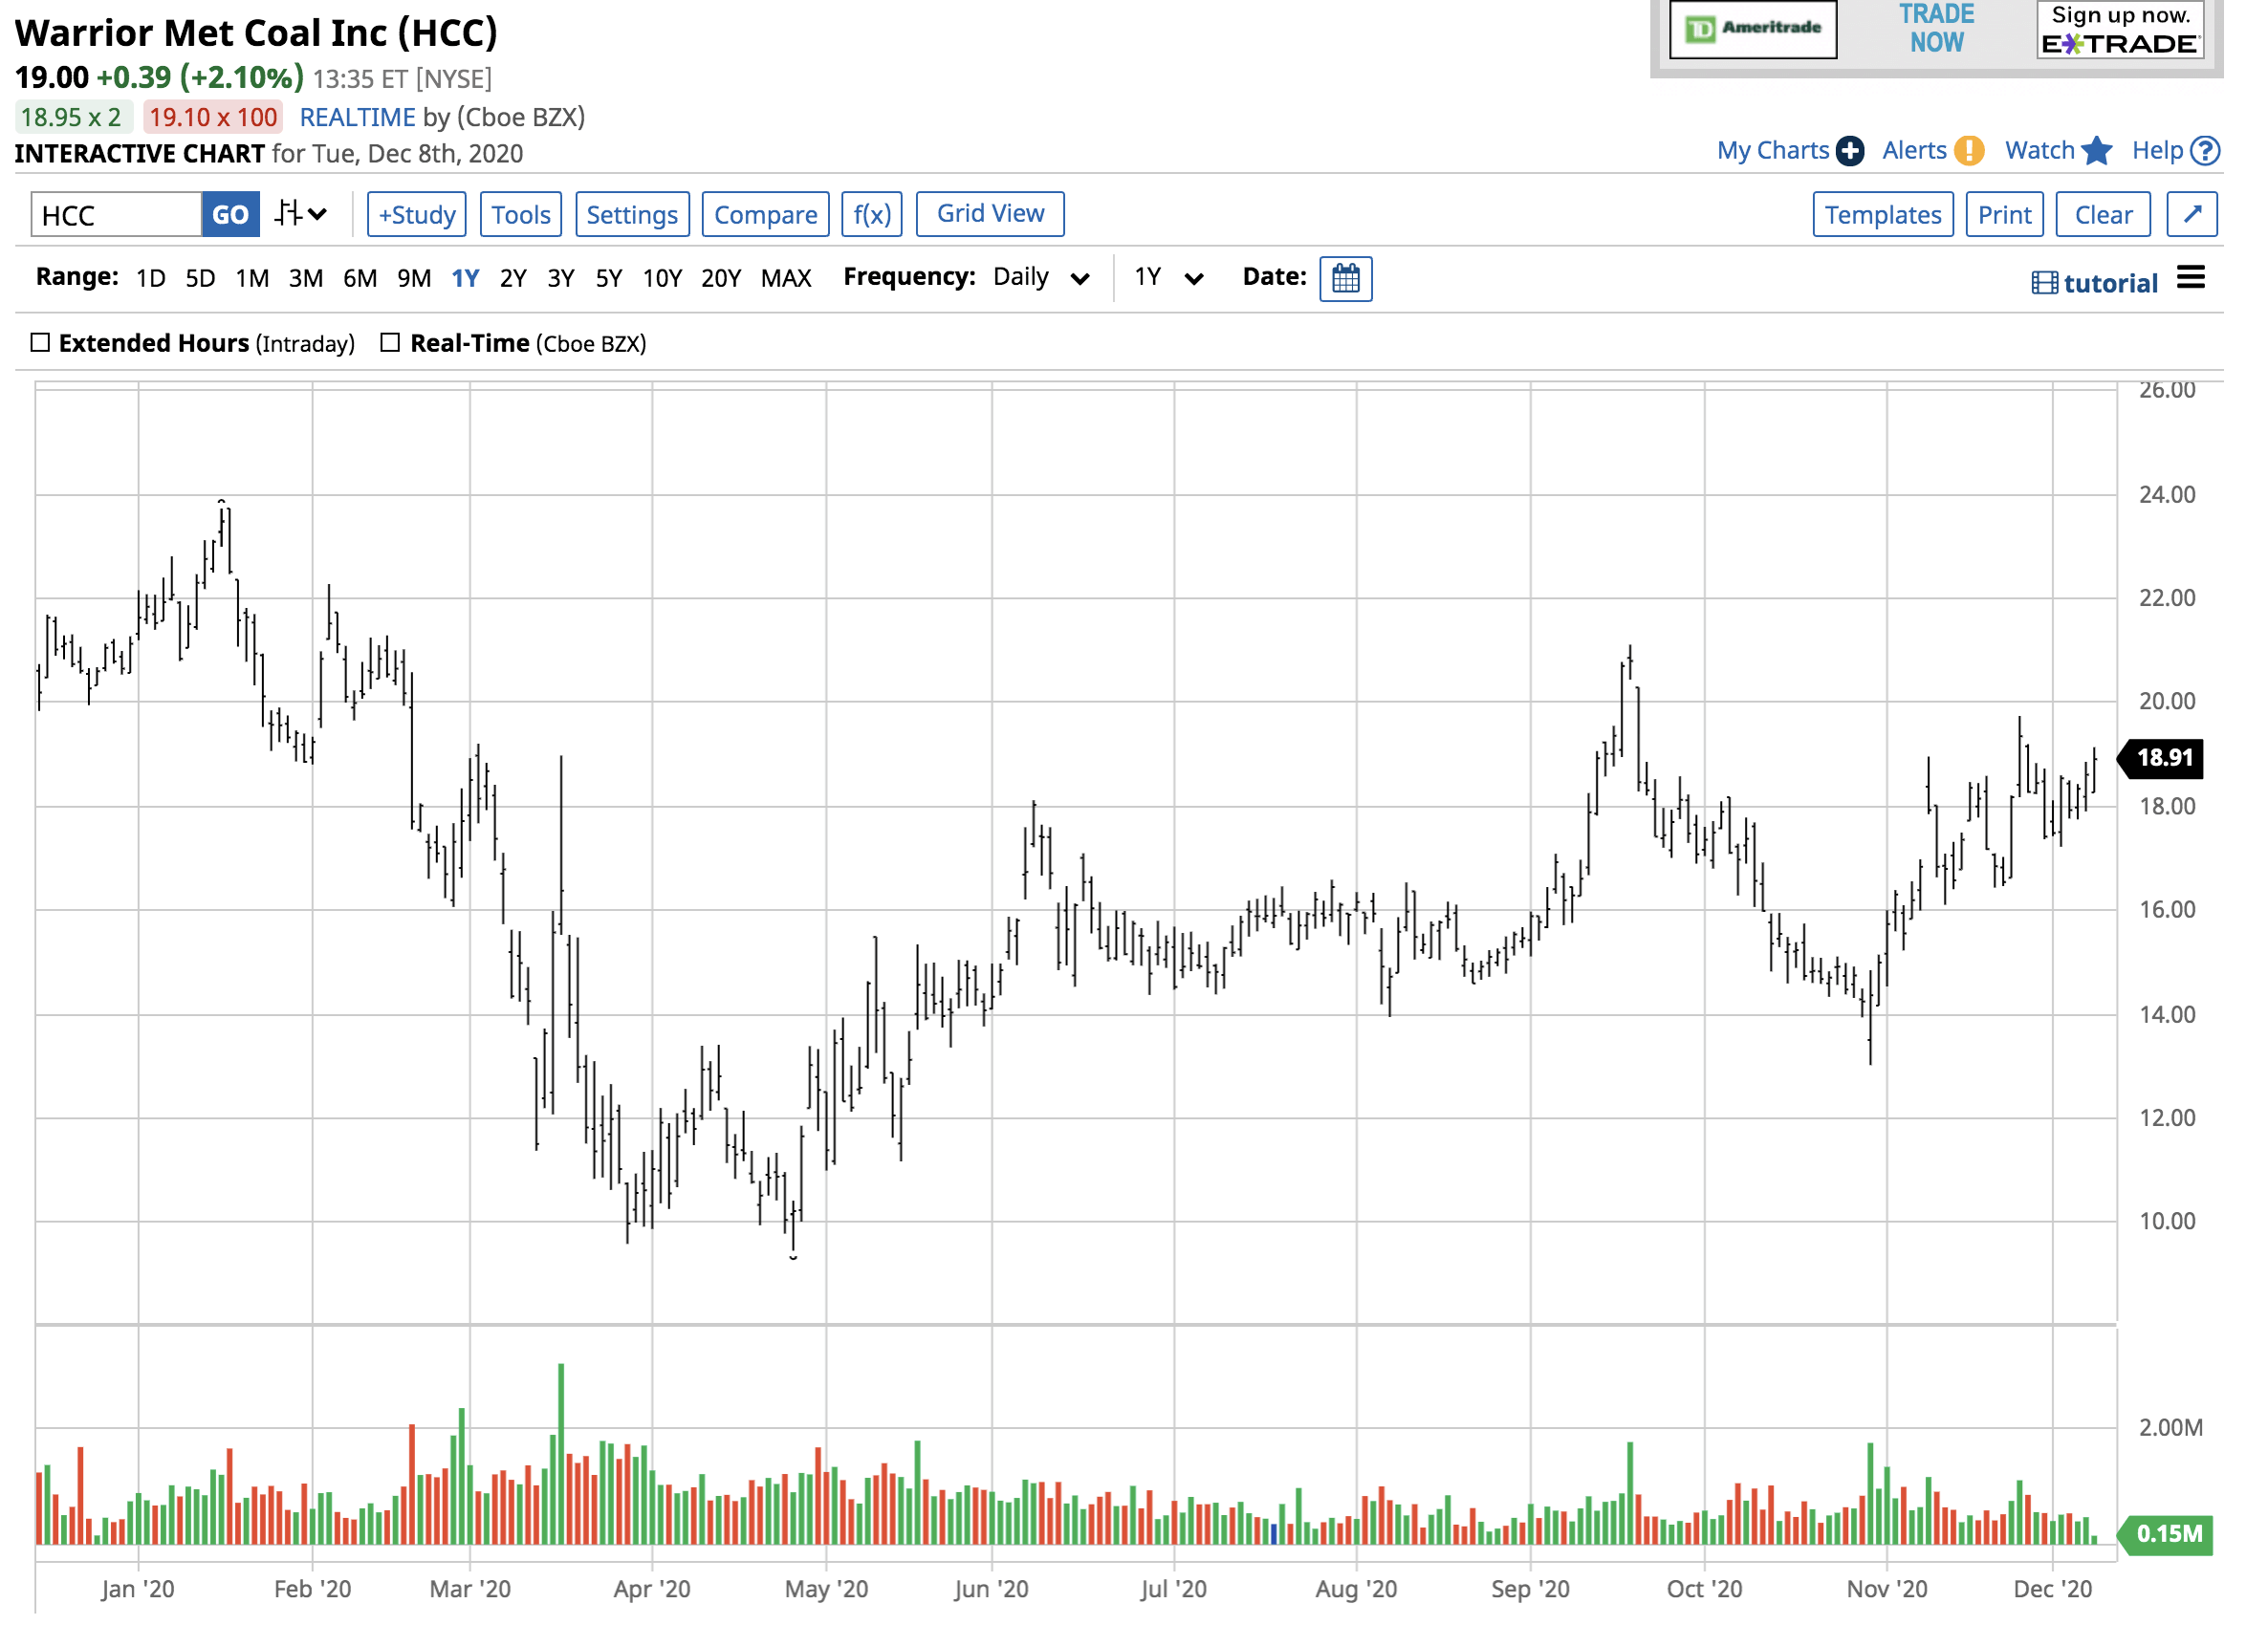This screenshot has width=2268, height=1625.
Task: Click the Warrior Met Coal Inc (HCC) title
Action: [256, 33]
